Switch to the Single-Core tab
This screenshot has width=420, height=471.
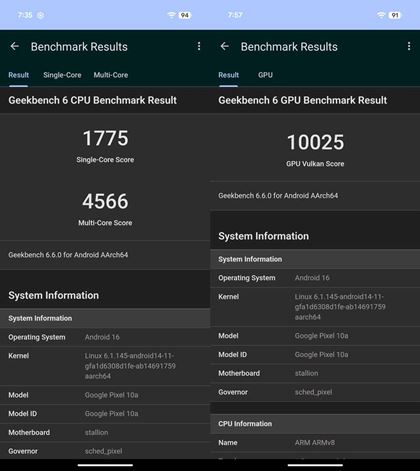point(62,75)
